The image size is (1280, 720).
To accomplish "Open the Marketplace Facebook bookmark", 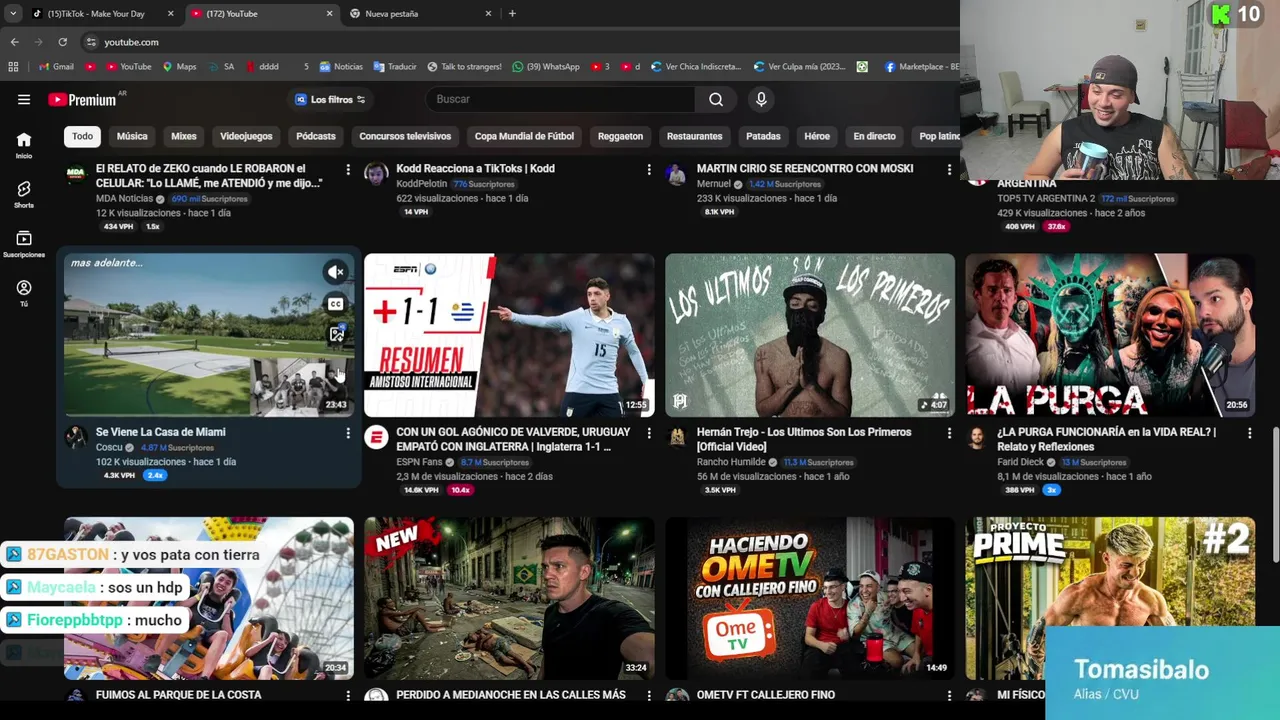I will click(x=921, y=67).
